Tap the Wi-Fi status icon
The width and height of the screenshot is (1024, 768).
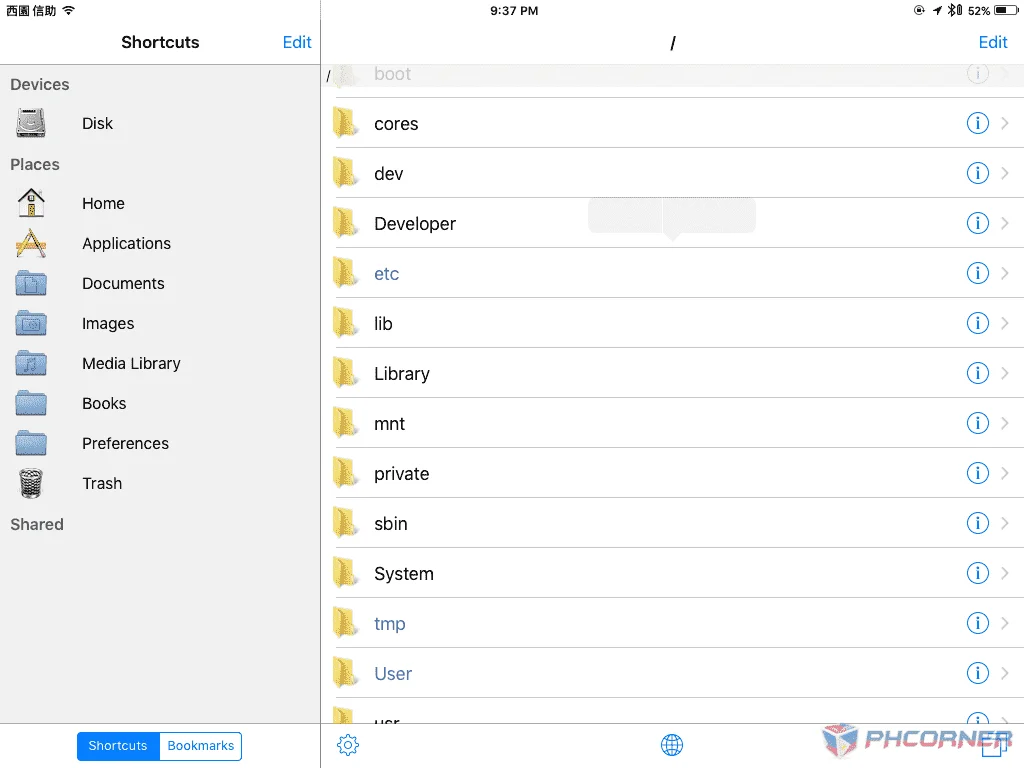69,10
